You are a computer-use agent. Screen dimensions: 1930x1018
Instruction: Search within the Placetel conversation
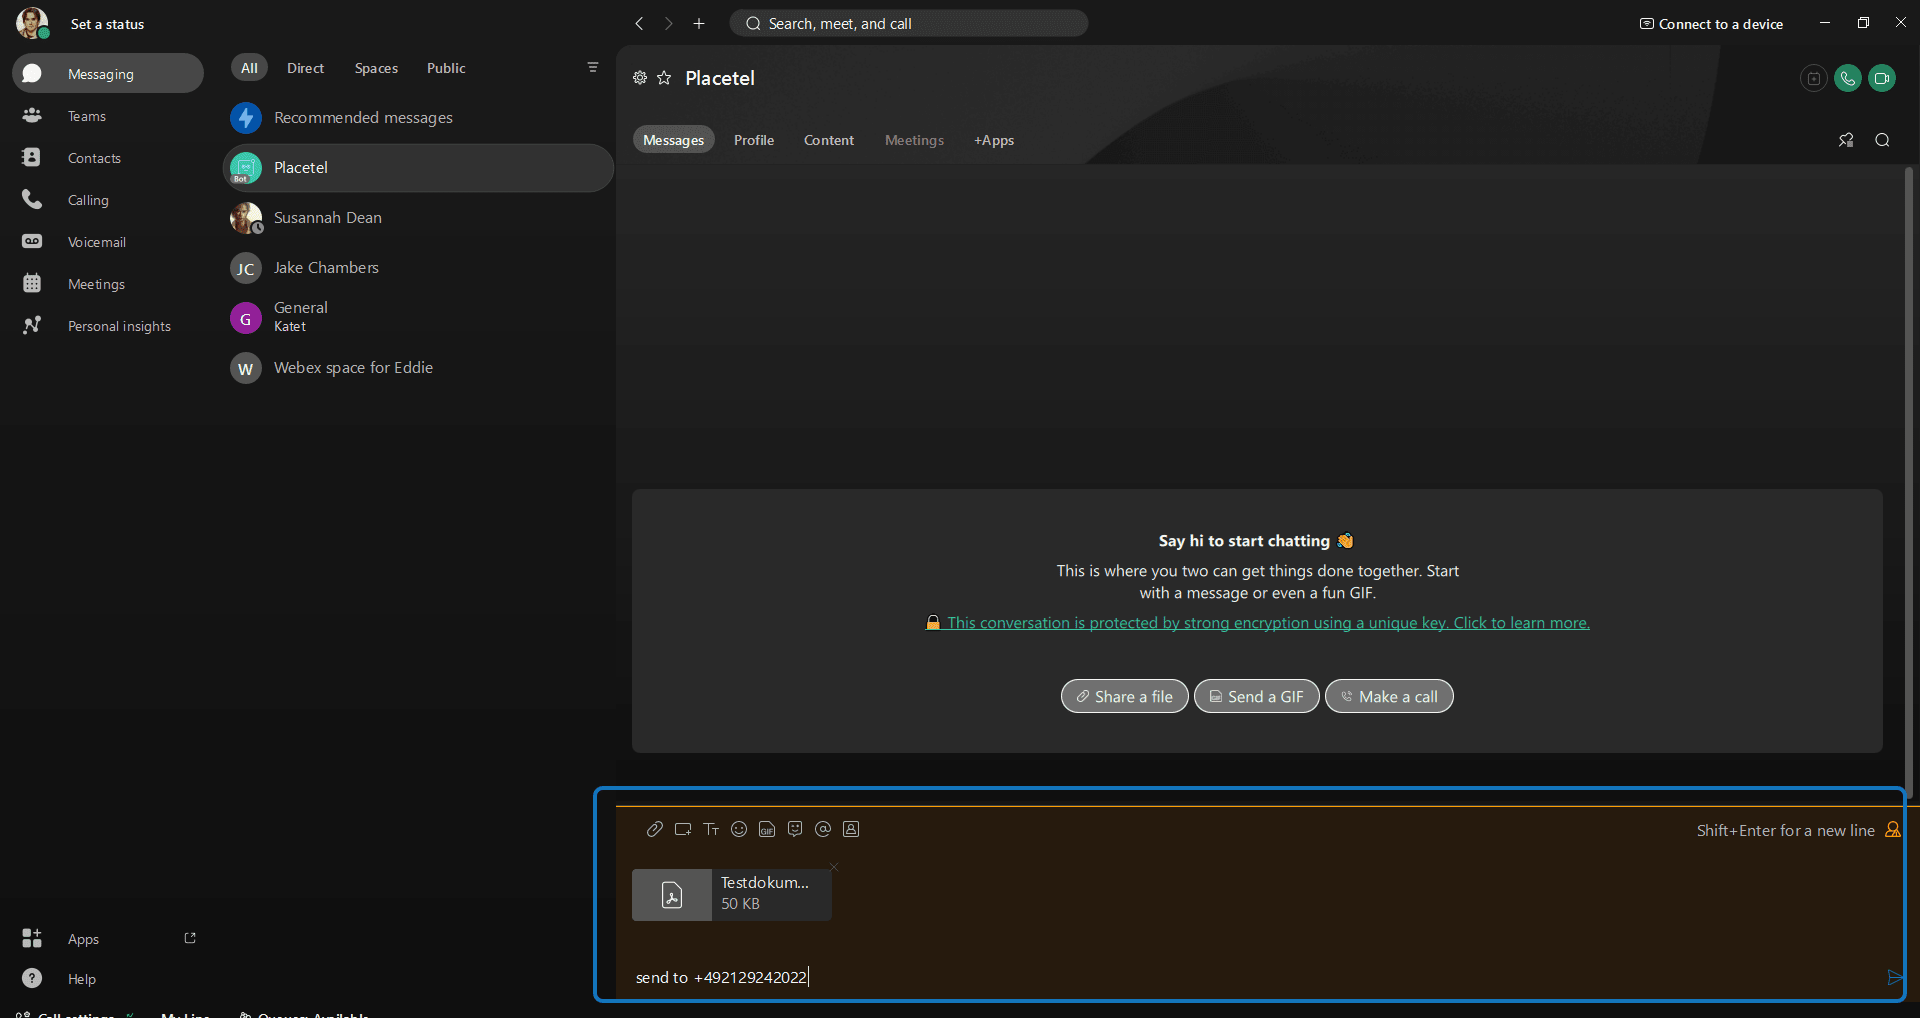pyautogui.click(x=1882, y=140)
